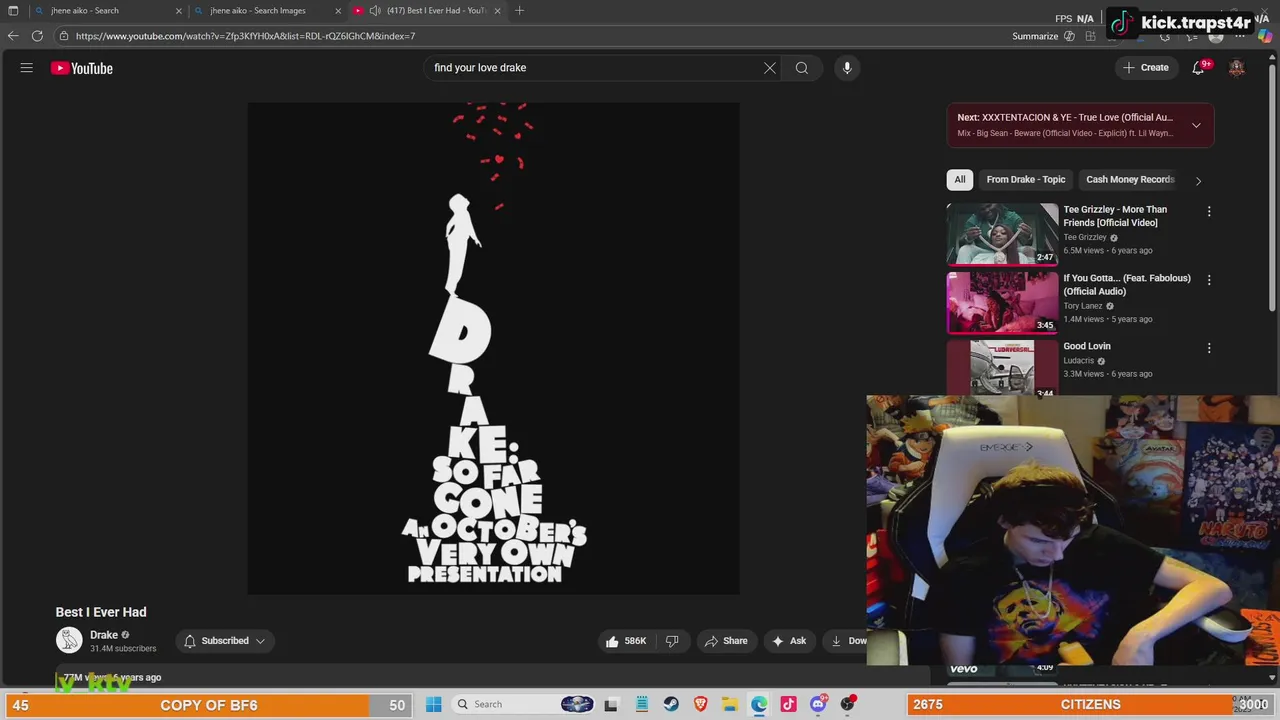Open the Good Lovin Ludacris thumbnail

1002,367
